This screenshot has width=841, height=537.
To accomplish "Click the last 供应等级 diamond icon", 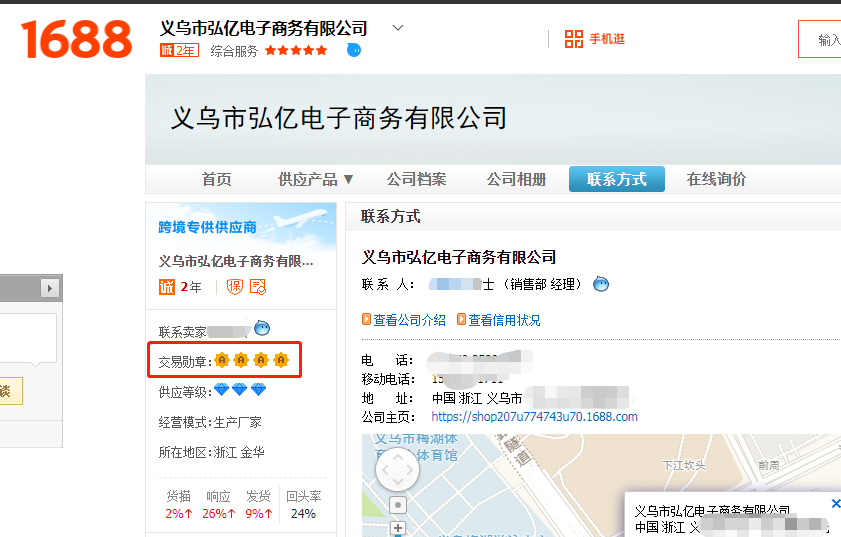I will tap(259, 389).
